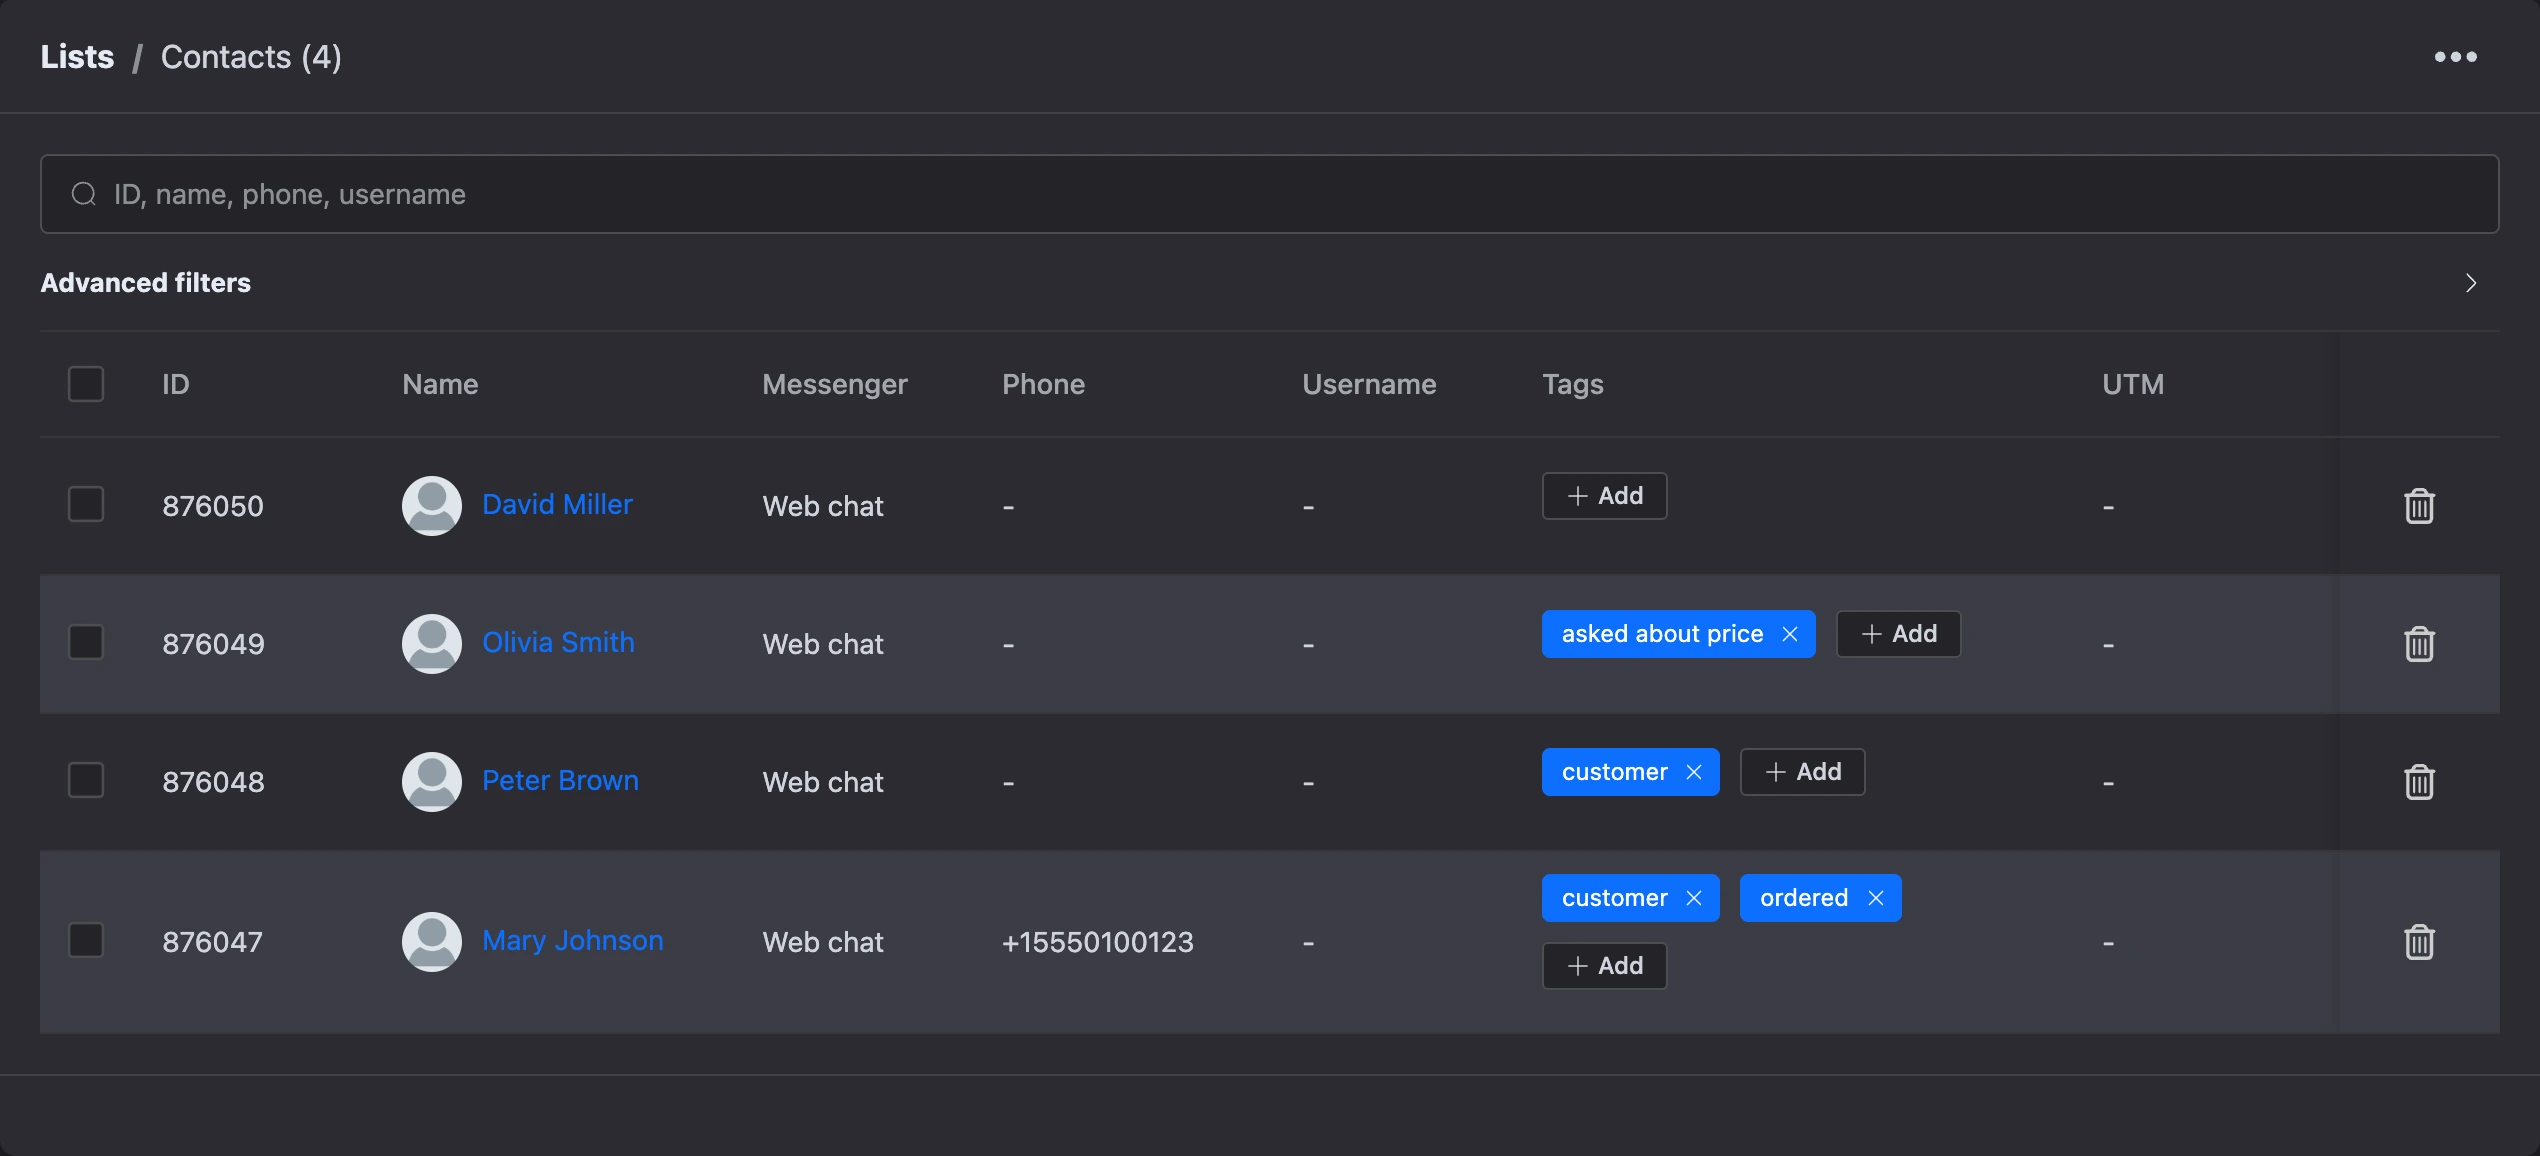
Task: Add a tag to David Miller
Action: [x=1604, y=496]
